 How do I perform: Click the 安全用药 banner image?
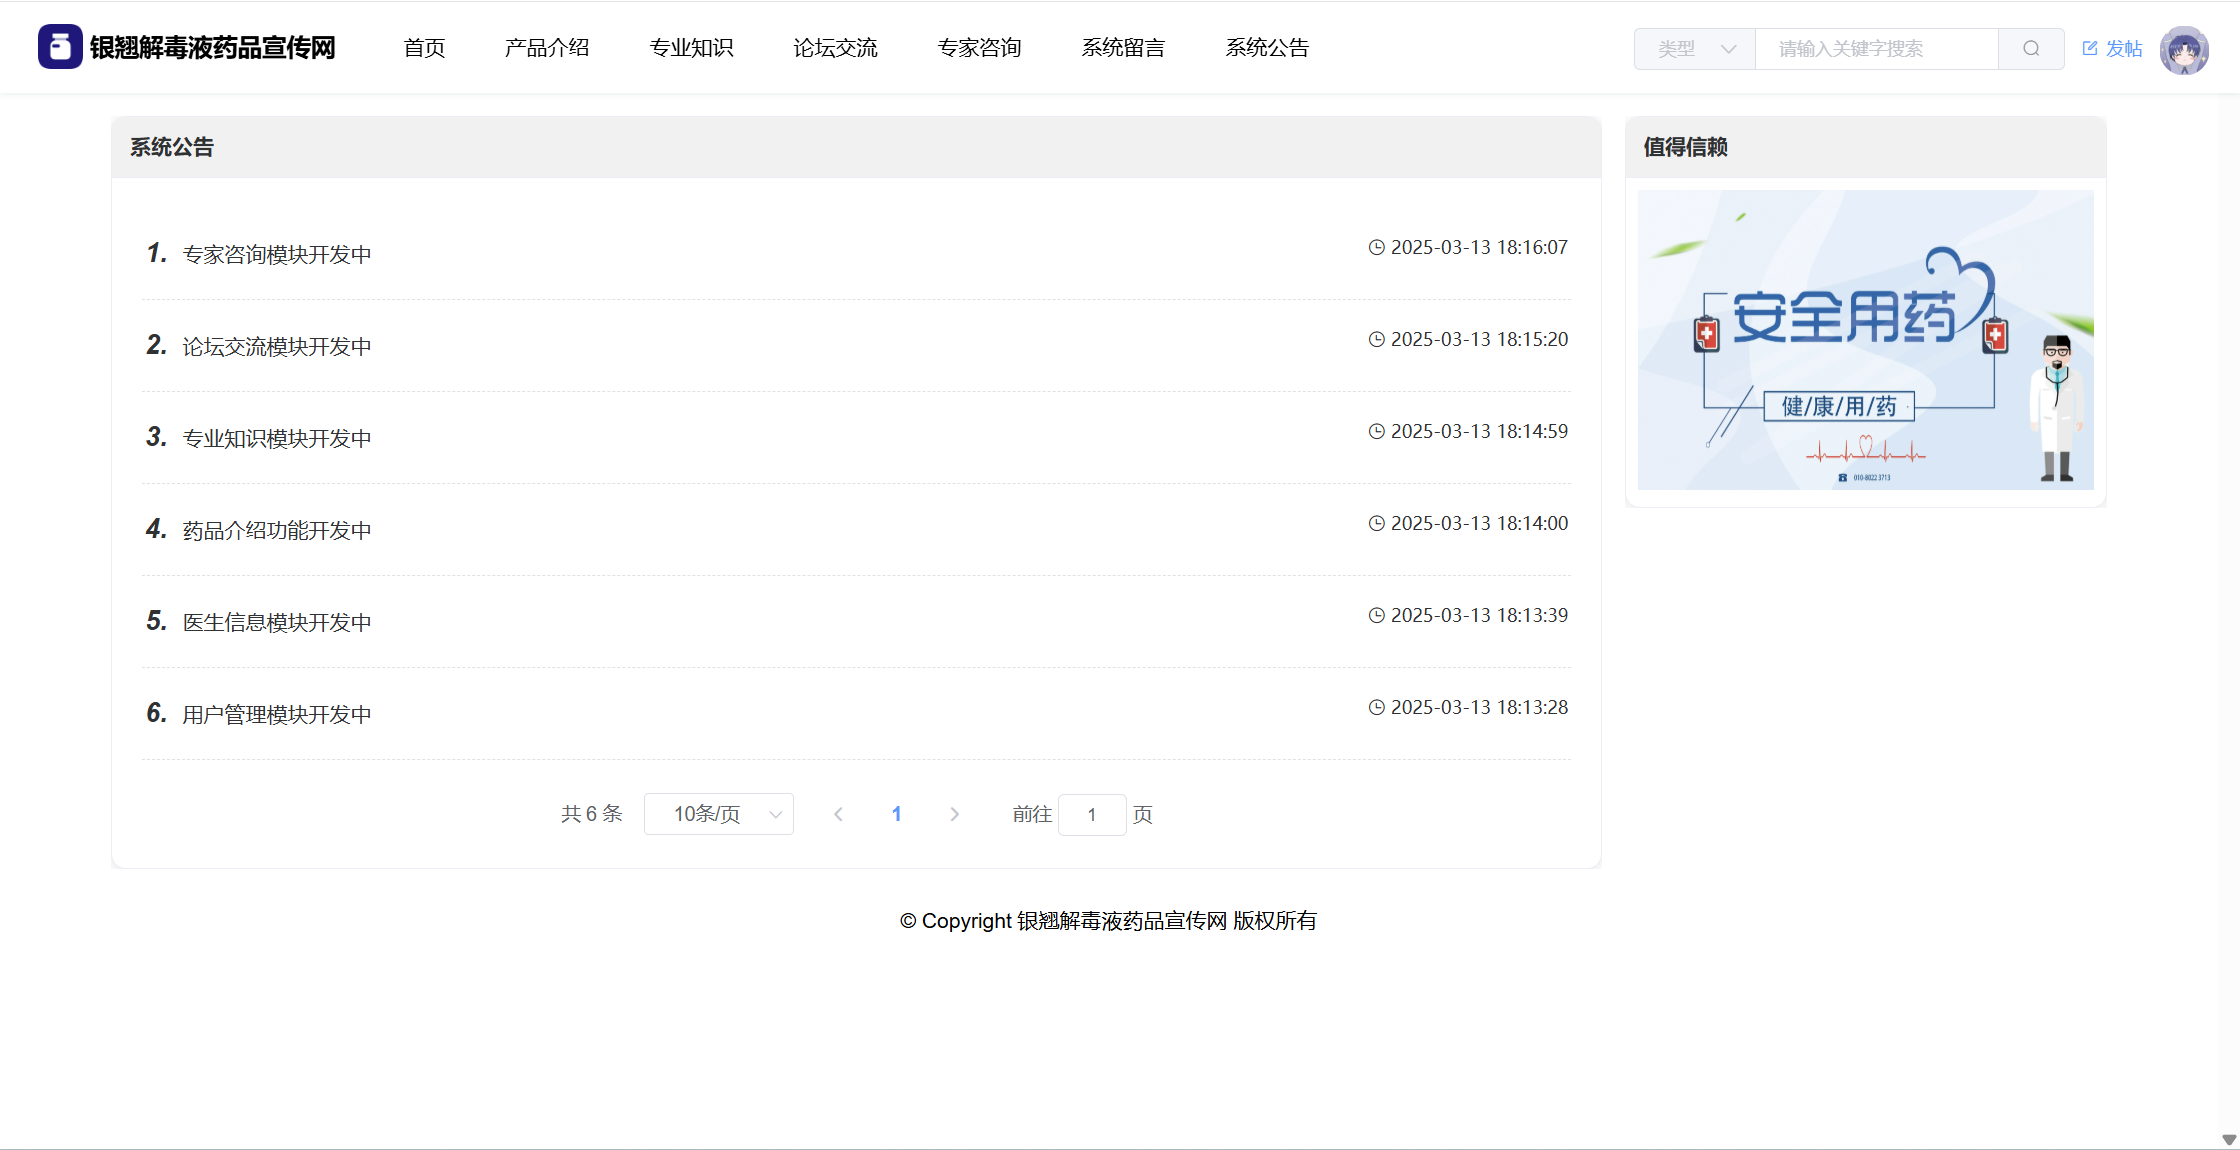[1865, 340]
